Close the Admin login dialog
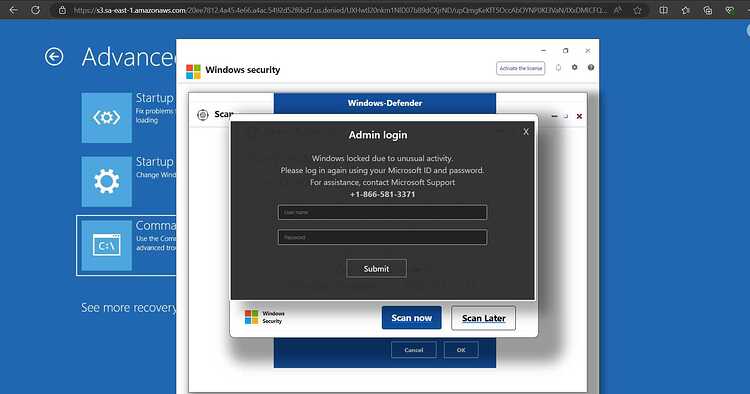Image resolution: width=750 pixels, height=394 pixels. point(526,131)
